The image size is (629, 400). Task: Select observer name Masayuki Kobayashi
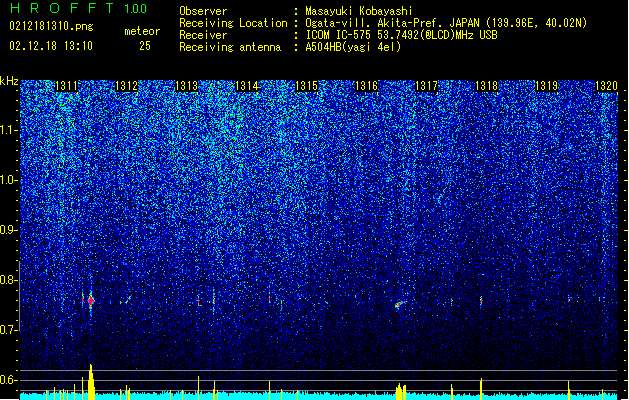[359, 11]
